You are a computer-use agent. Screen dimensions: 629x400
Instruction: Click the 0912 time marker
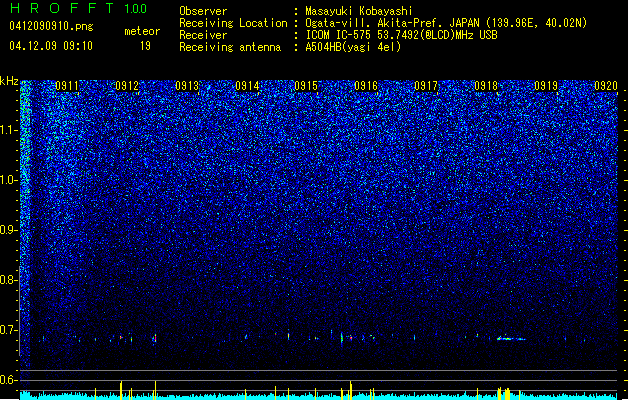point(127,86)
